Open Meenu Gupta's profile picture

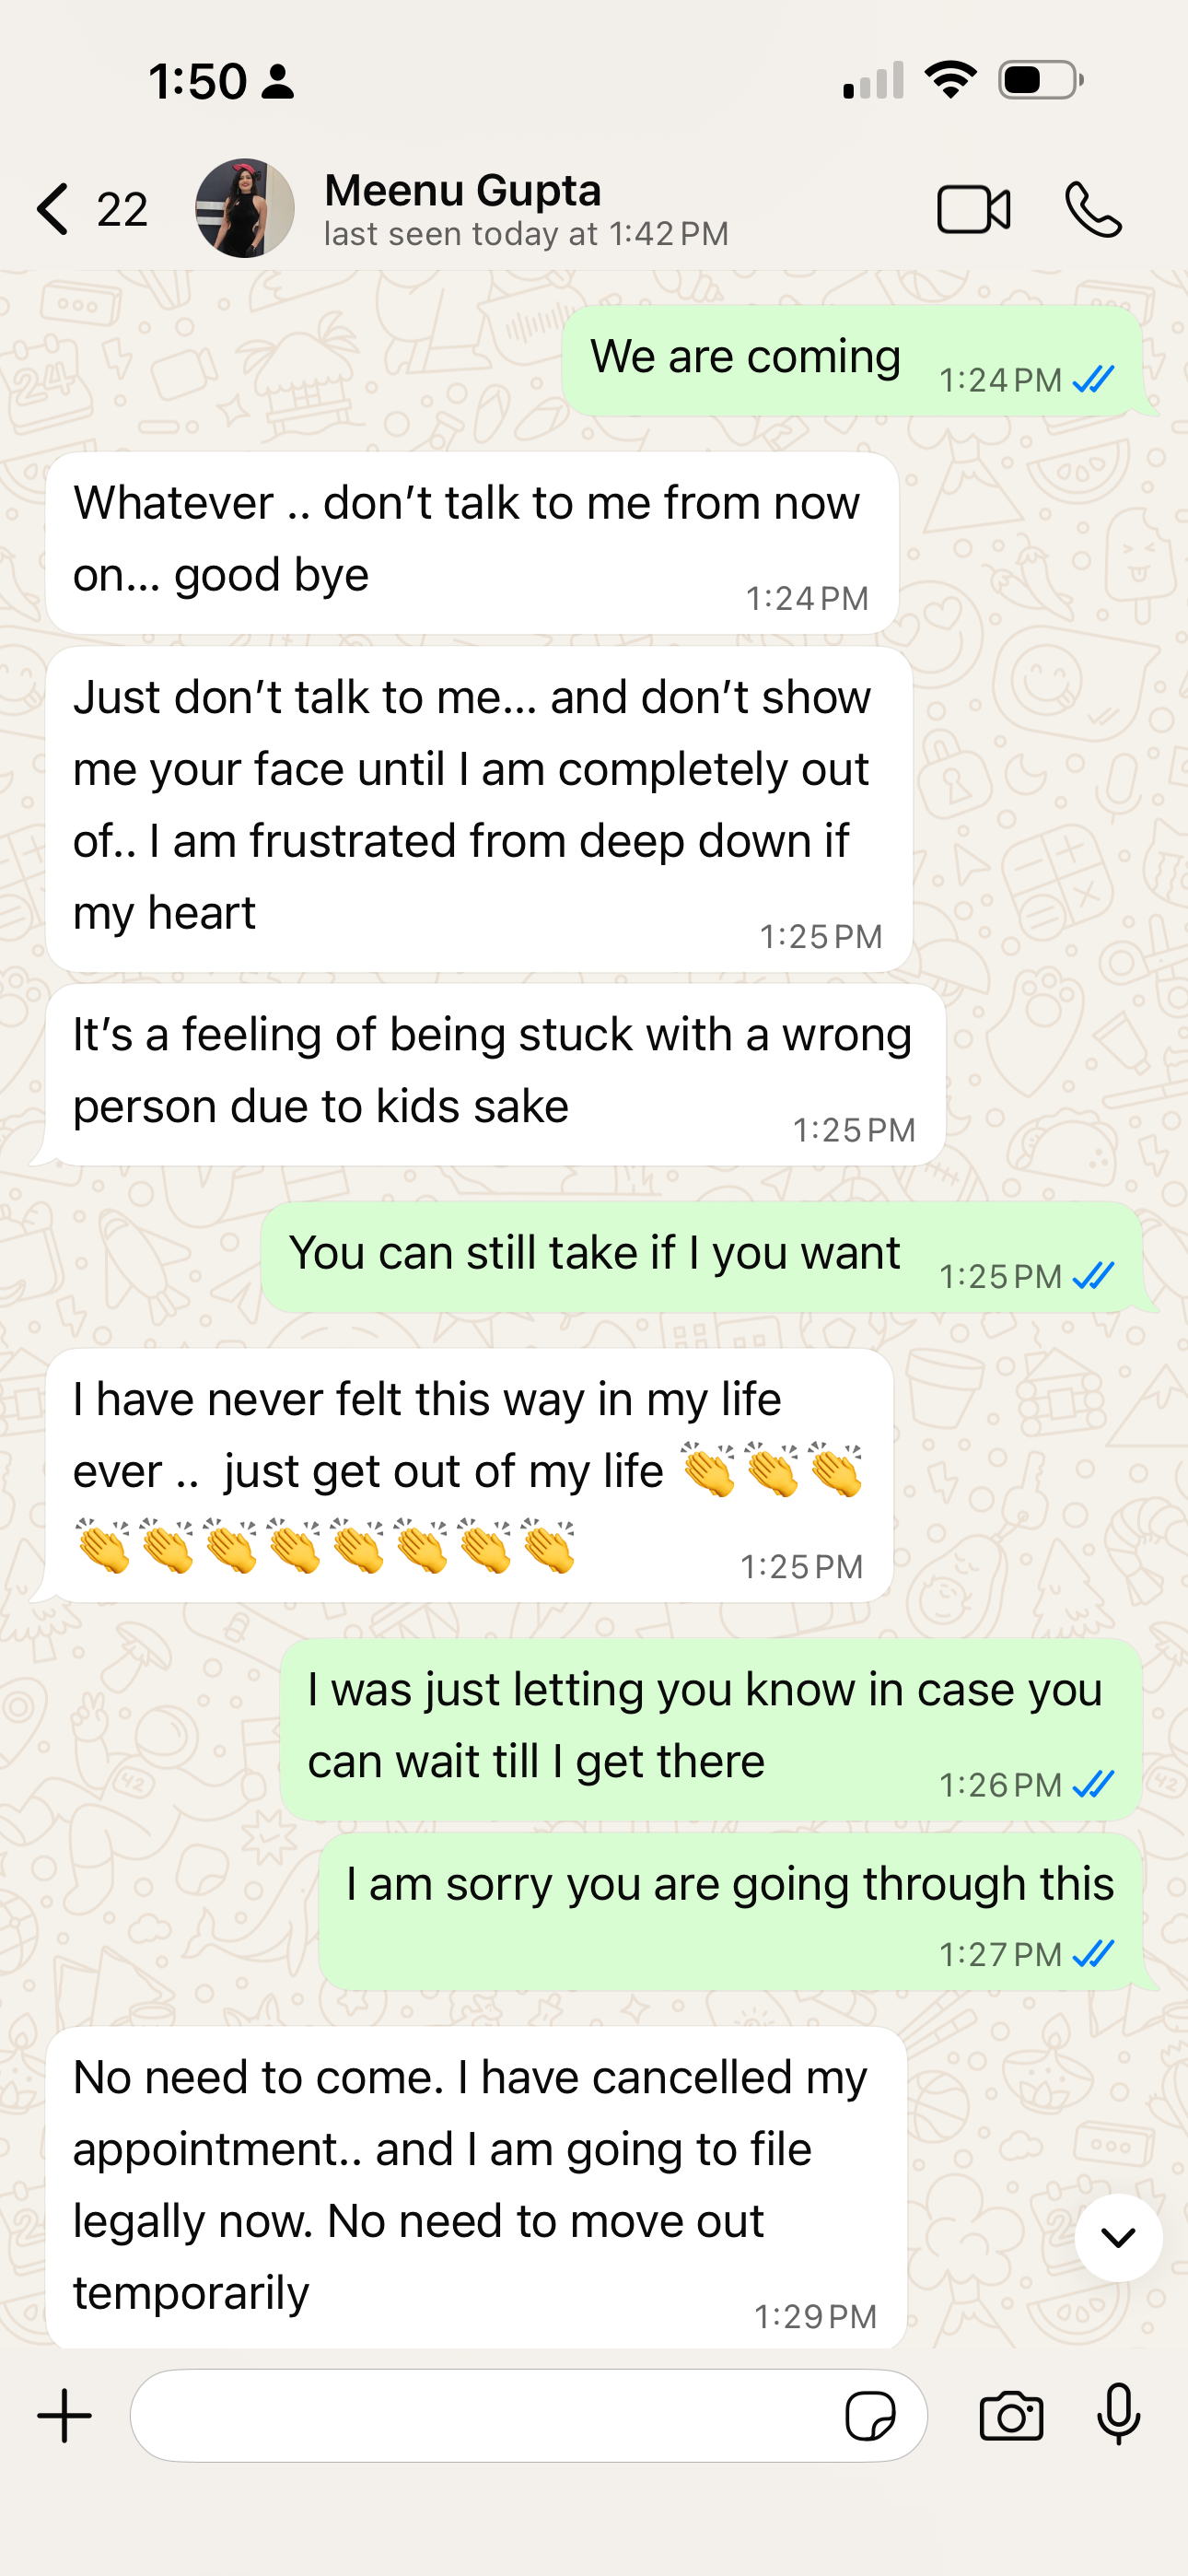coord(245,208)
